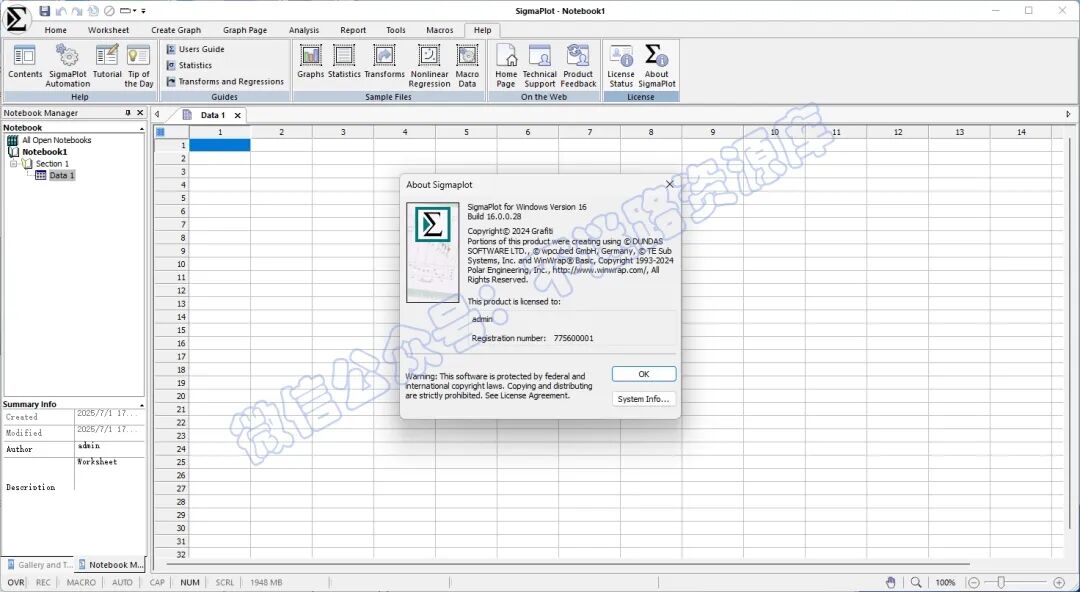Collapse the Summary Info section arrow

tap(141, 405)
